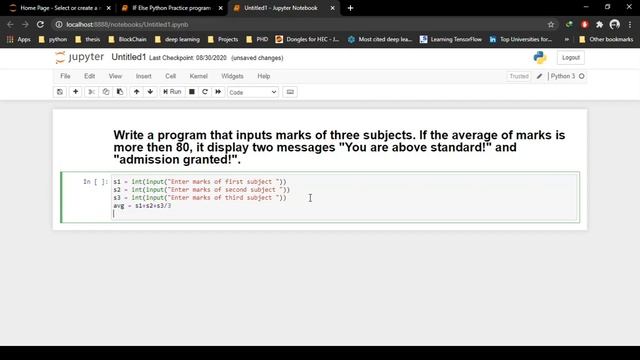Open the File menu

tap(65, 76)
